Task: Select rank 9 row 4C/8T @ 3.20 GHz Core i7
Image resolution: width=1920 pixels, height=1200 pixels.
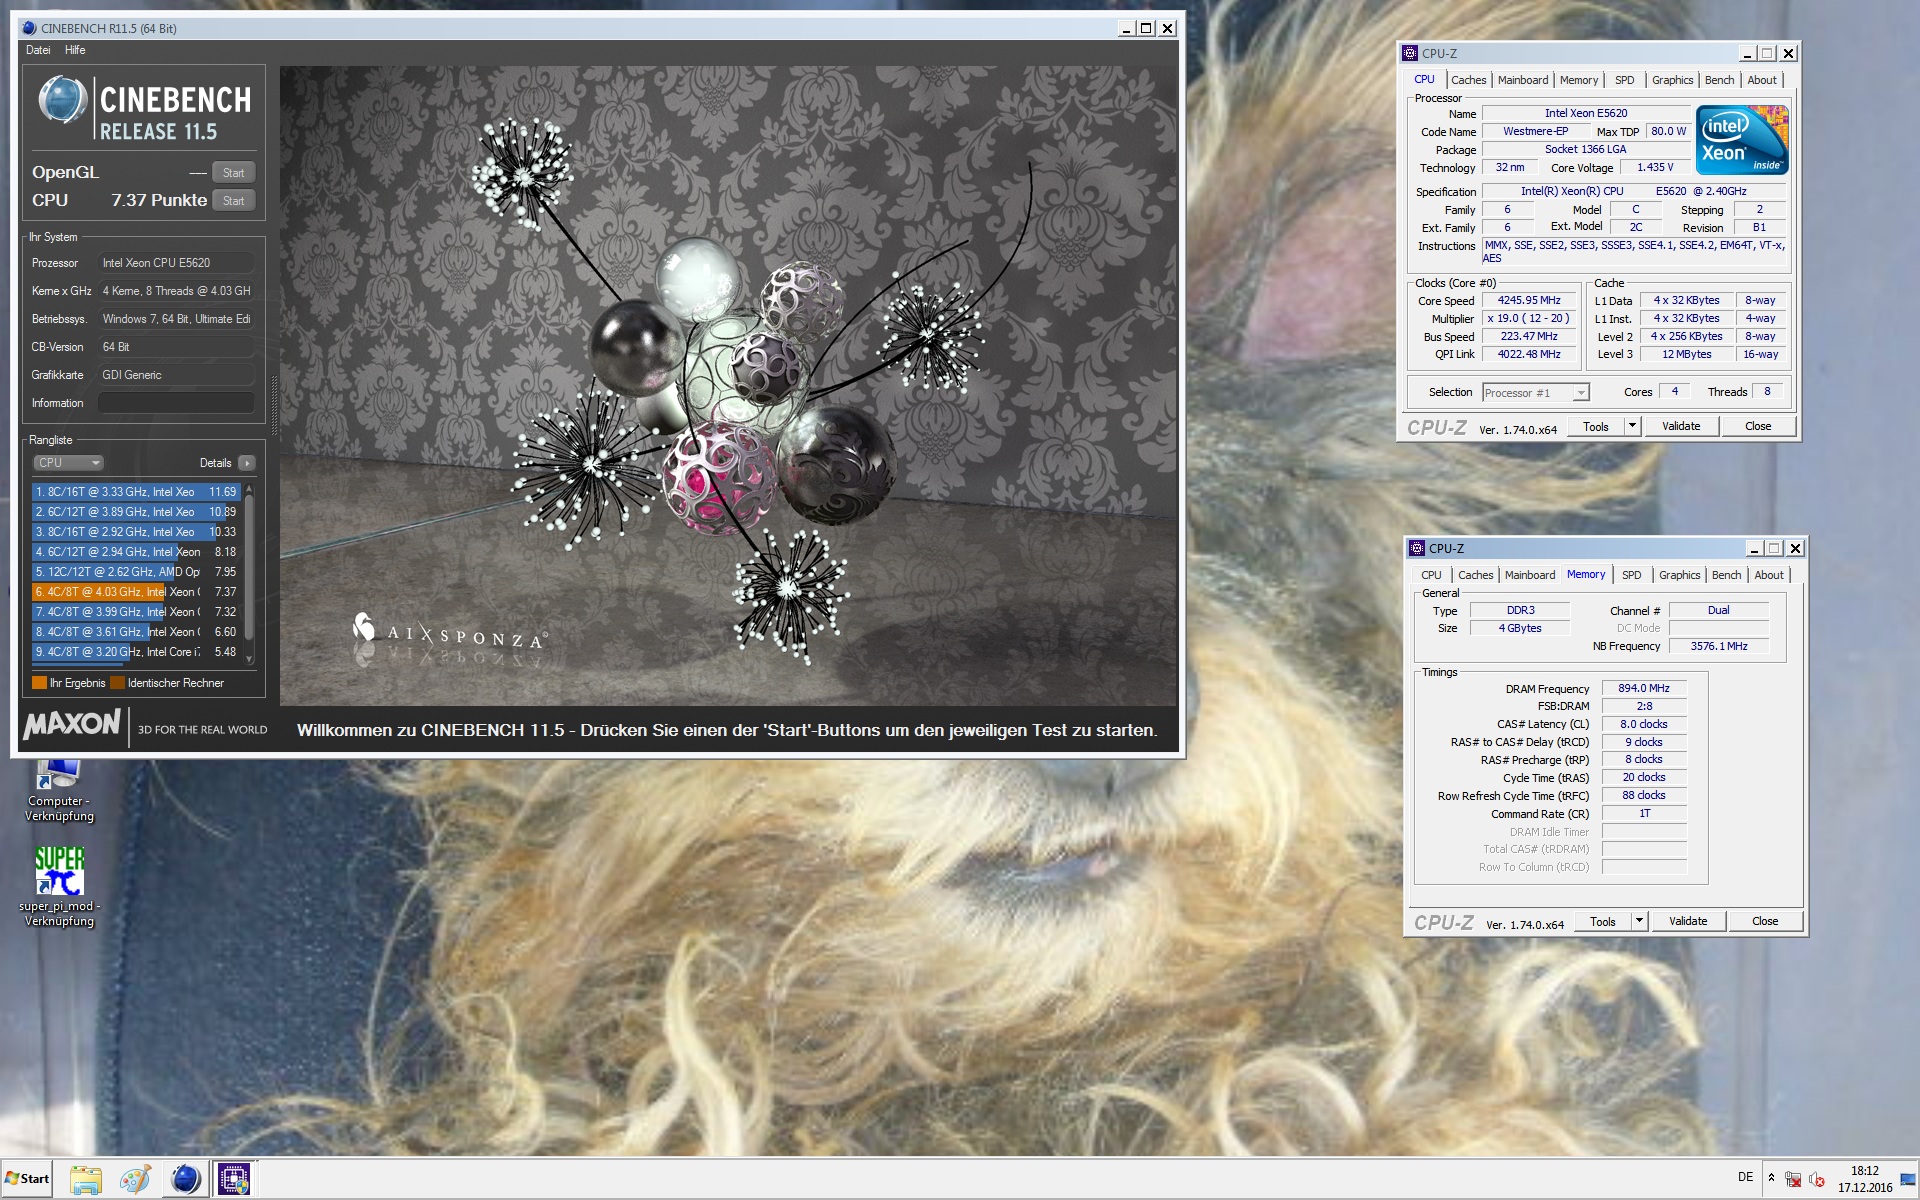Action: click(x=137, y=652)
